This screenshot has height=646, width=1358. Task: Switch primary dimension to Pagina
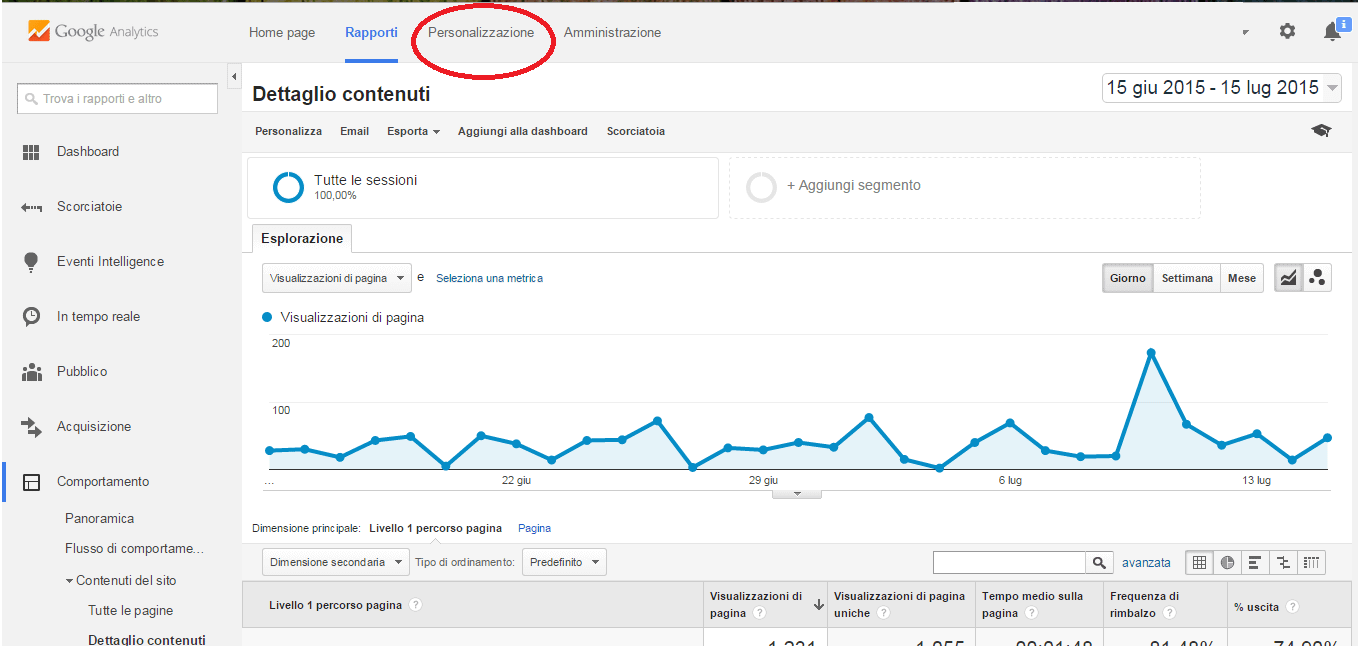click(534, 528)
